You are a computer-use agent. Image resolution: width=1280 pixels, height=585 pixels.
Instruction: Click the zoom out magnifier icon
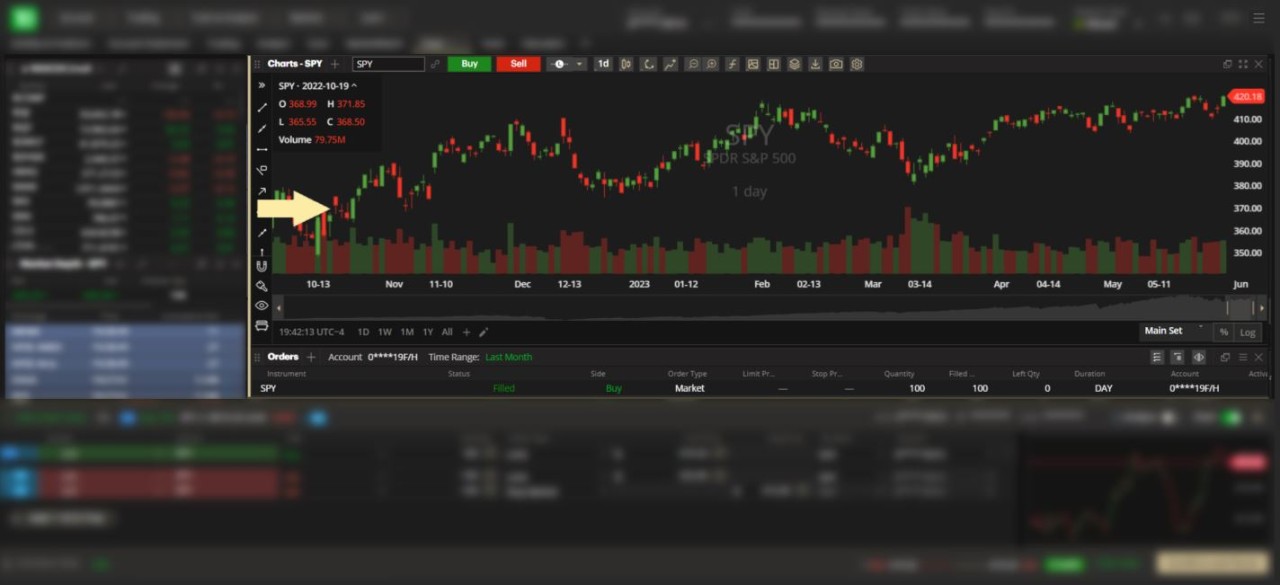[692, 64]
